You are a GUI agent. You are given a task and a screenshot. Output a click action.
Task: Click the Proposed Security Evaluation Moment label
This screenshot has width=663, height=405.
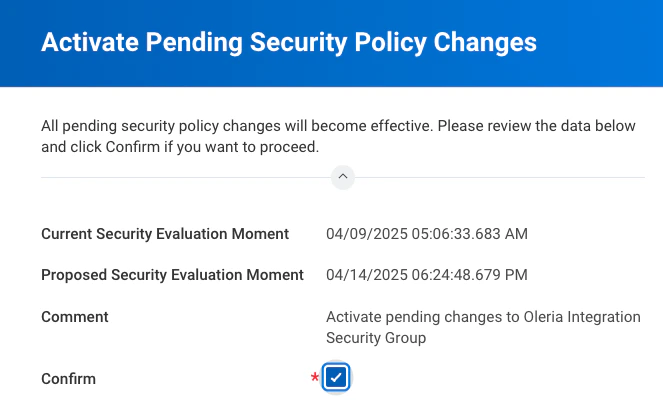[x=173, y=275]
